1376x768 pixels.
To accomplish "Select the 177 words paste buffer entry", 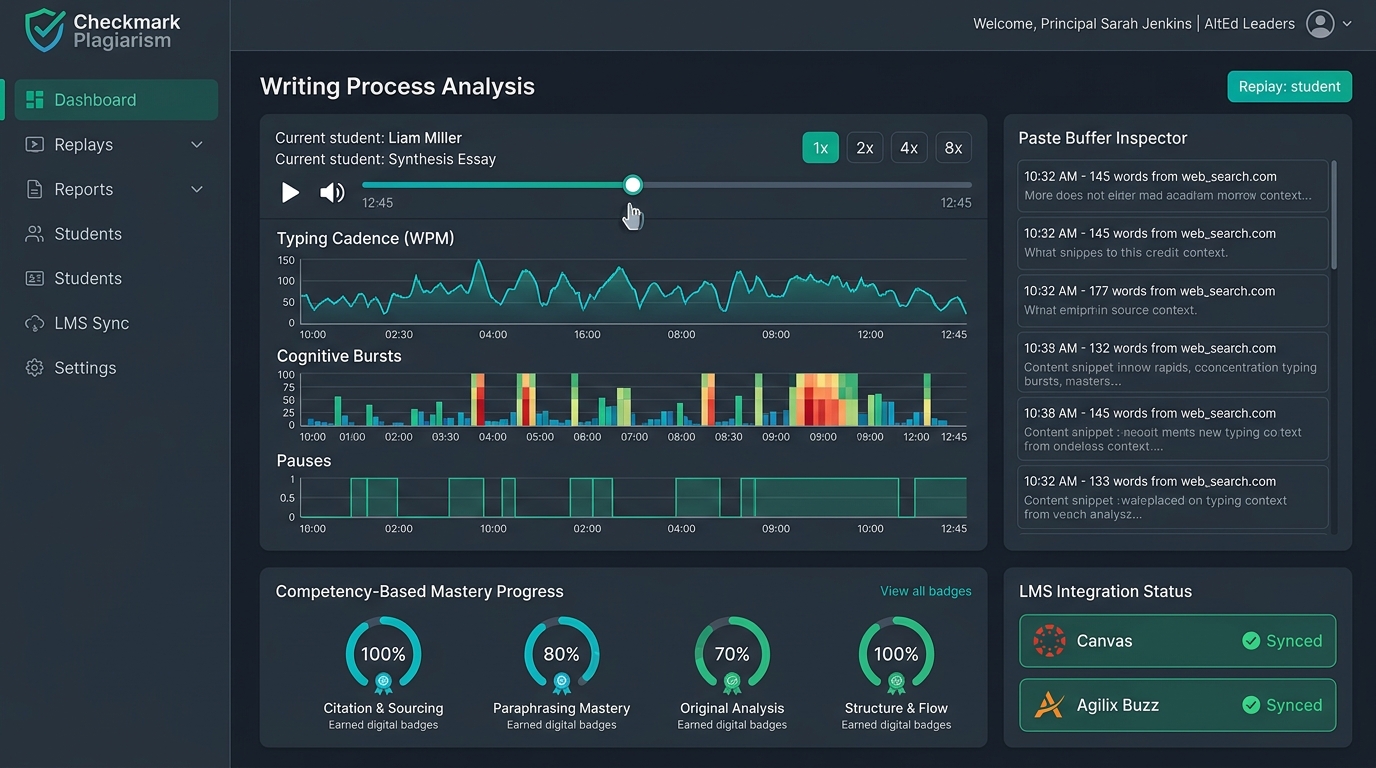I will pyautogui.click(x=1173, y=300).
